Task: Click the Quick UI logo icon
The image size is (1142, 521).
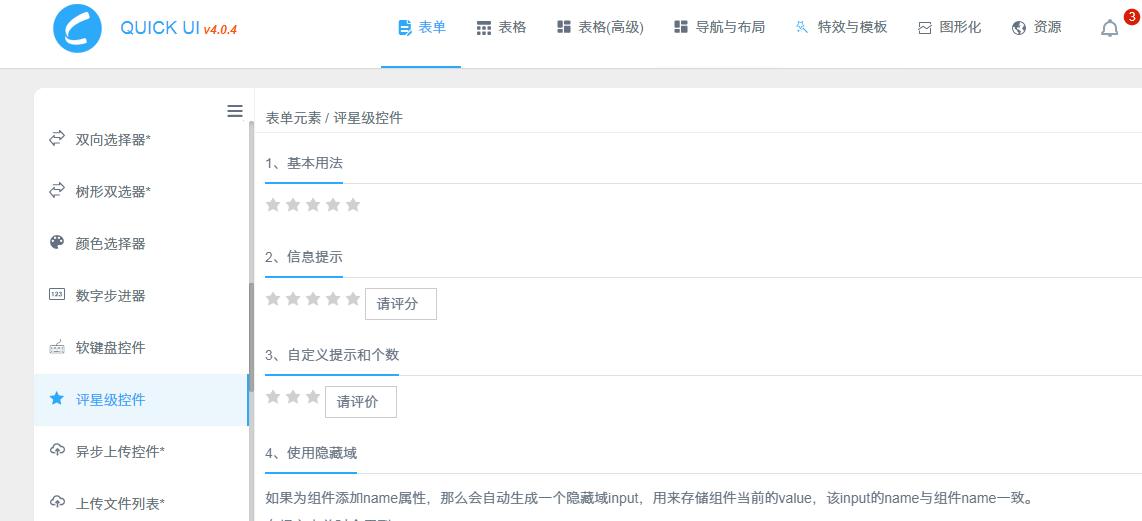Action: 78,28
